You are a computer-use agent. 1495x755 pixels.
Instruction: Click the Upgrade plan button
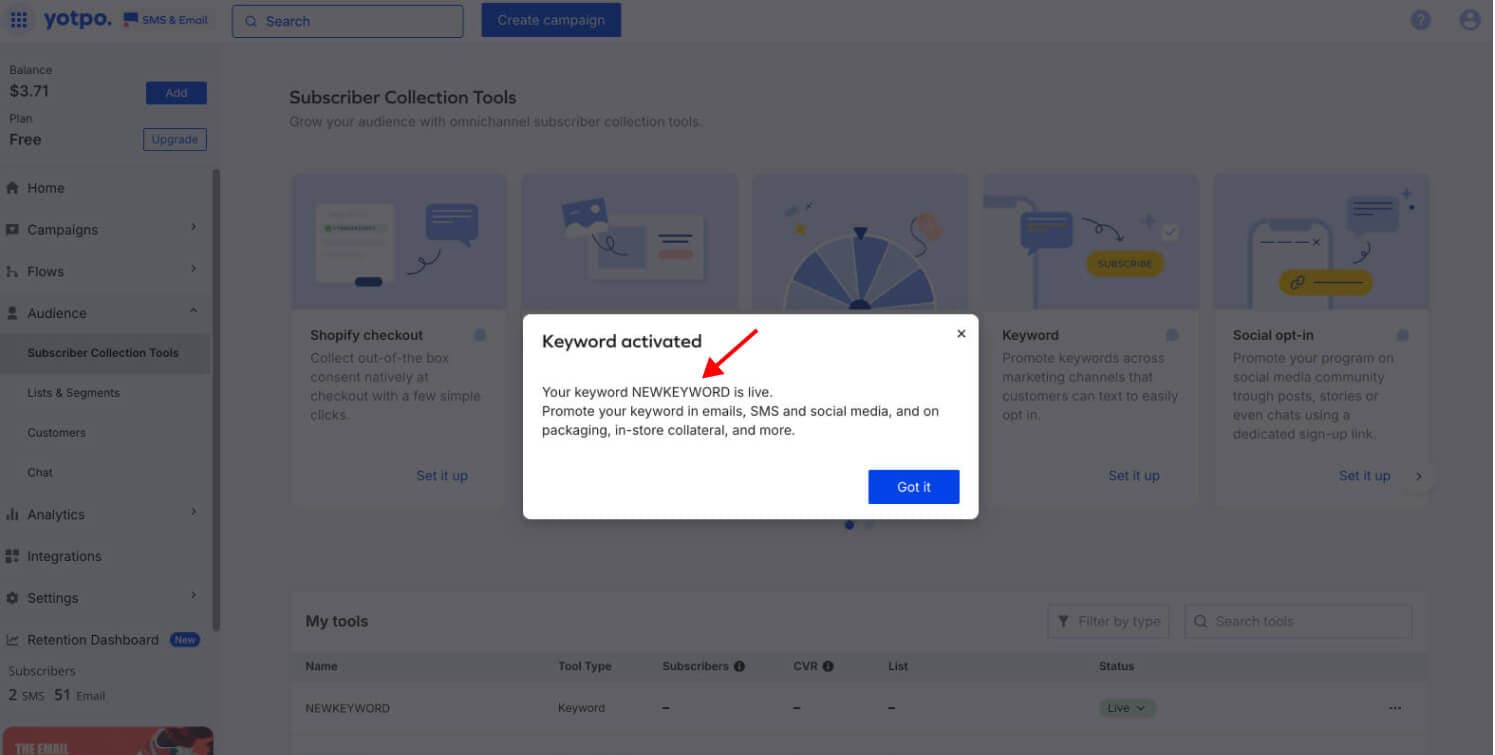[175, 140]
